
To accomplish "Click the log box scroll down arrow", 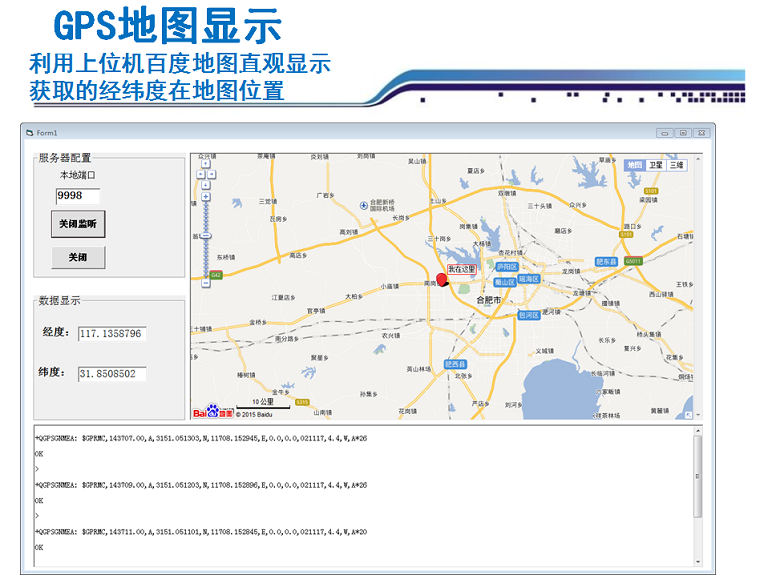I will pyautogui.click(x=698, y=562).
